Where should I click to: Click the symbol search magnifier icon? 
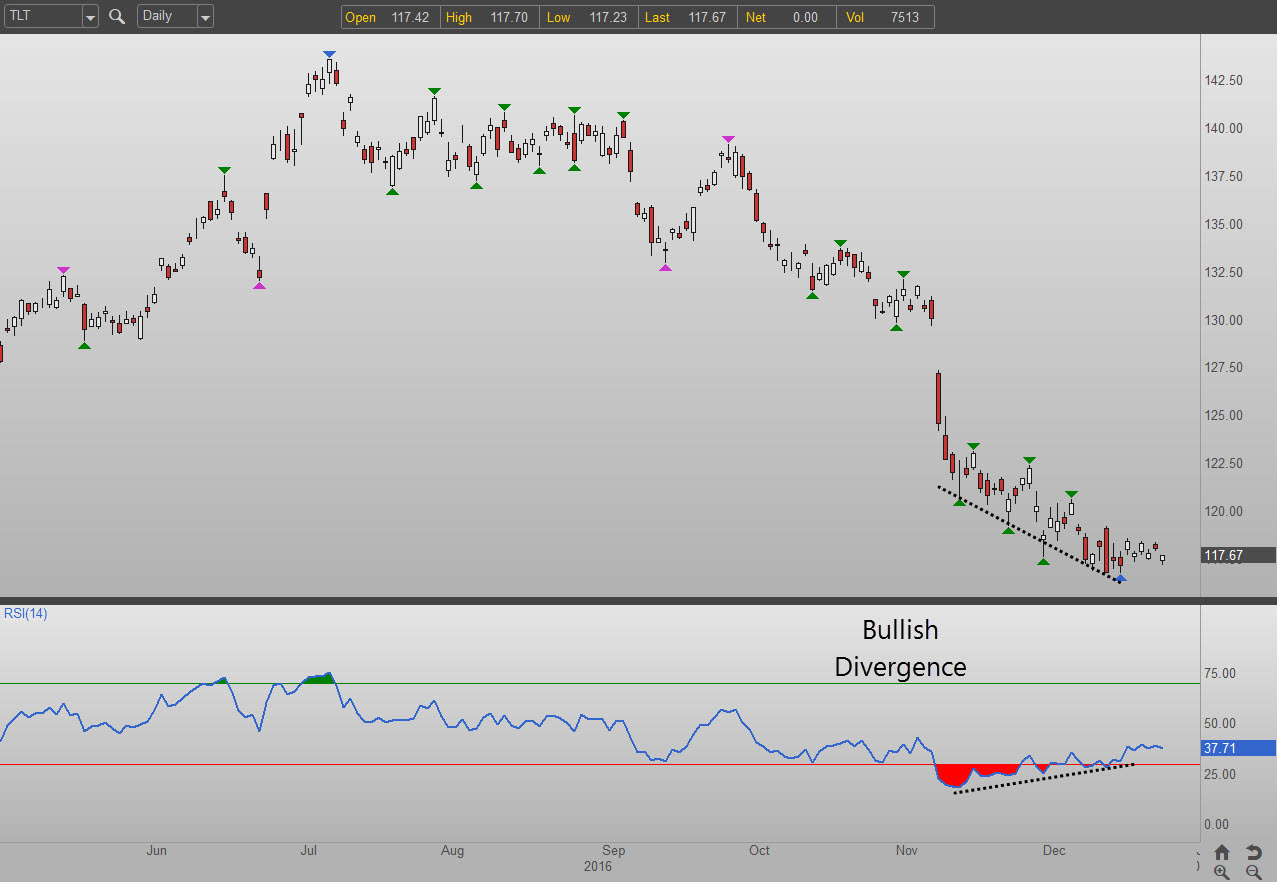(x=117, y=17)
